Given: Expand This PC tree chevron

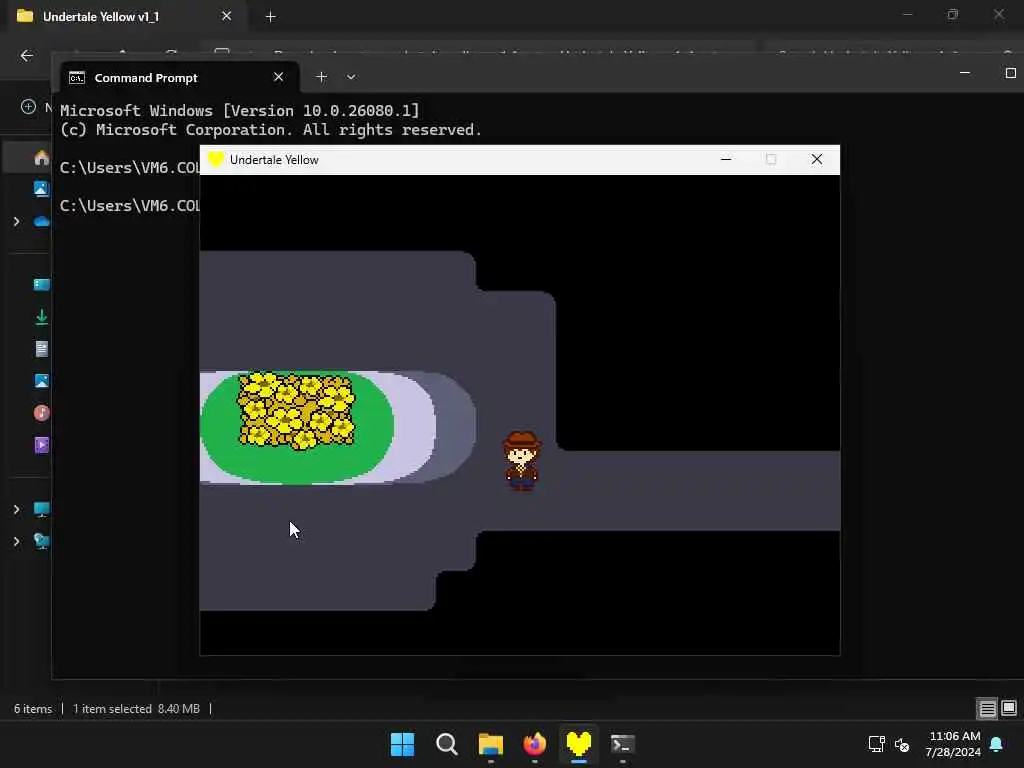Looking at the screenshot, I should 16,509.
